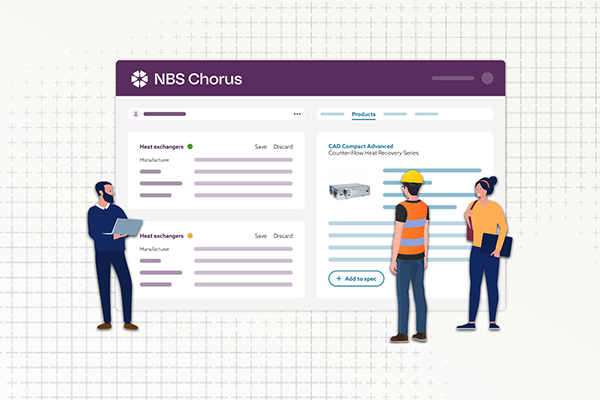Click the Manufacturer value field in orange-dot card
Image resolution: width=600 pixels, height=400 pixels.
243,249
